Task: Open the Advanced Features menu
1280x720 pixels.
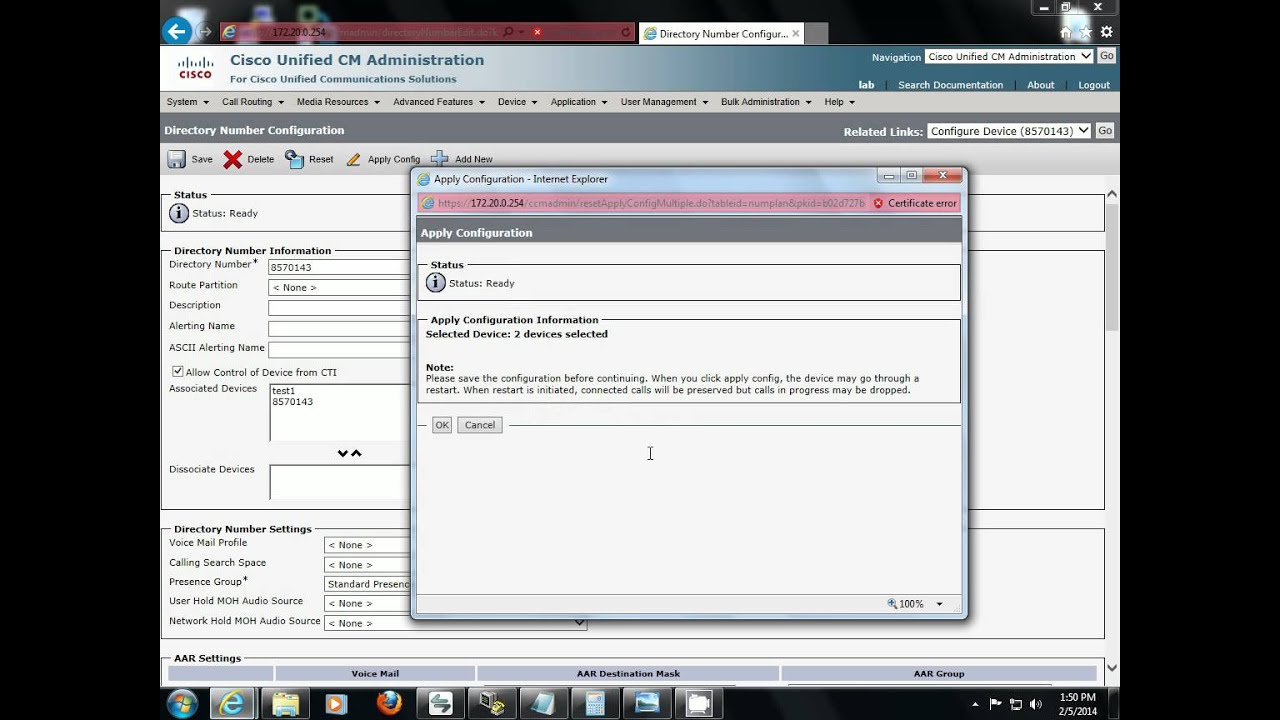Action: 439,102
